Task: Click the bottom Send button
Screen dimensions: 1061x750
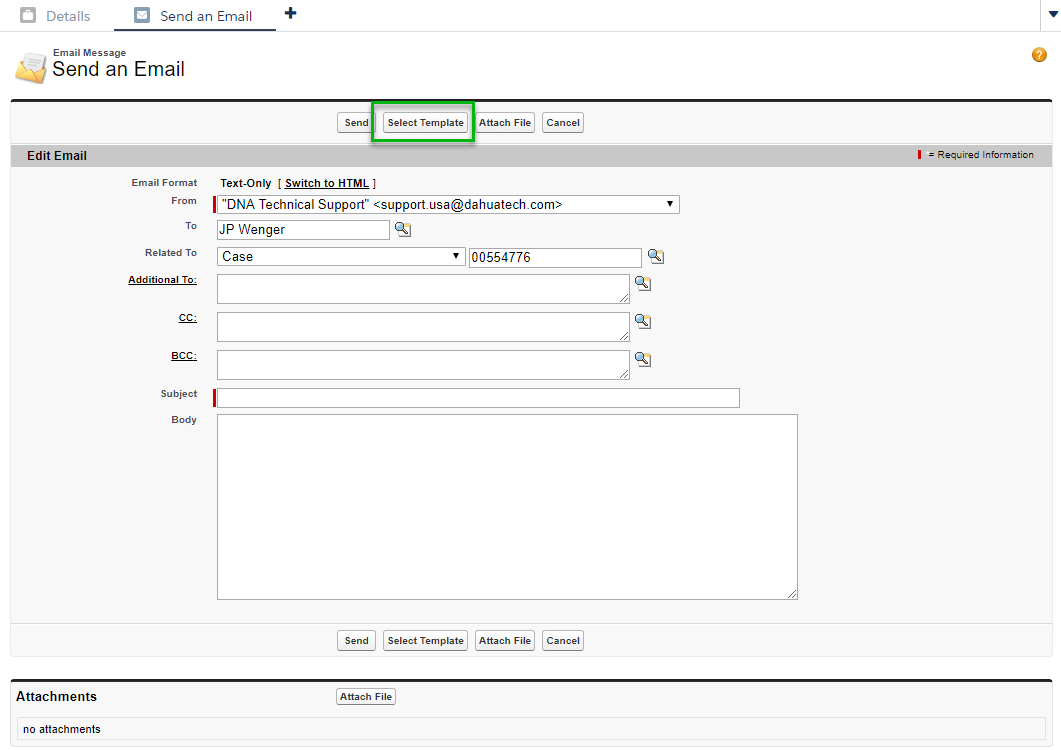Action: point(356,640)
